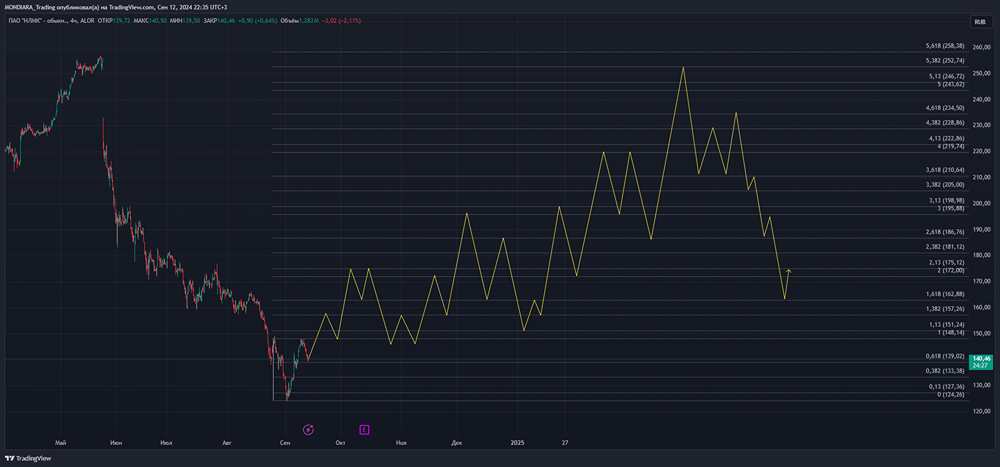The width and height of the screenshot is (1000, 467).
Task: Click the МАКС 140,50 high value
Action: [x=150, y=21]
